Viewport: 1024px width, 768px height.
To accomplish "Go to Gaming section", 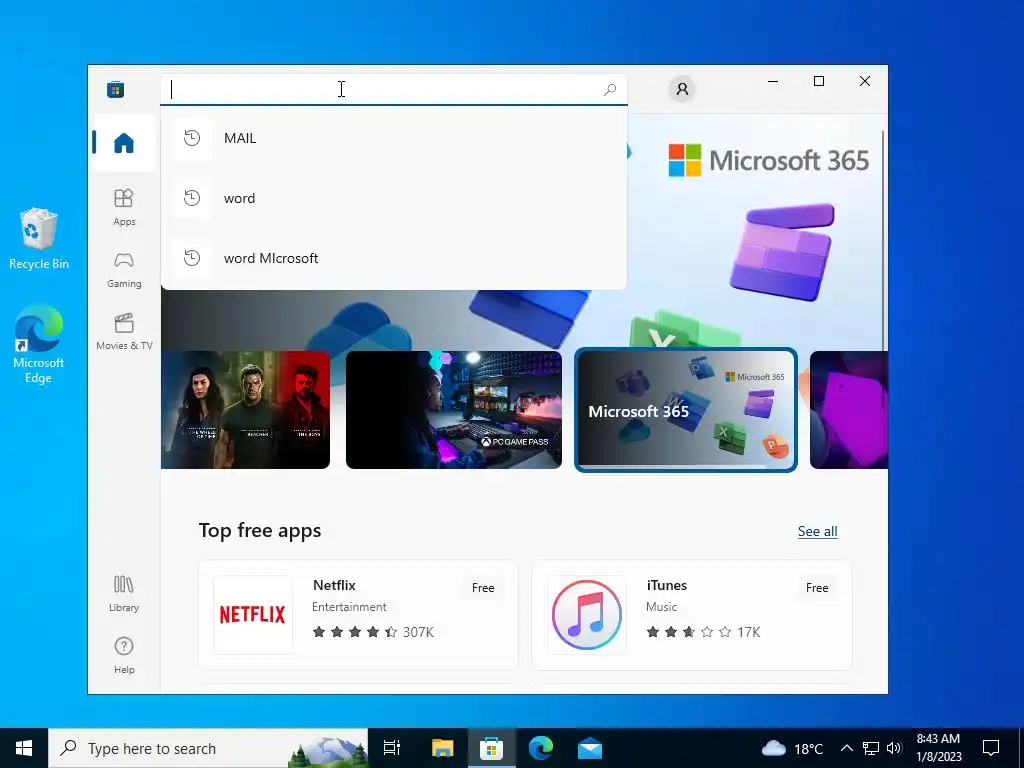I will pyautogui.click(x=124, y=270).
